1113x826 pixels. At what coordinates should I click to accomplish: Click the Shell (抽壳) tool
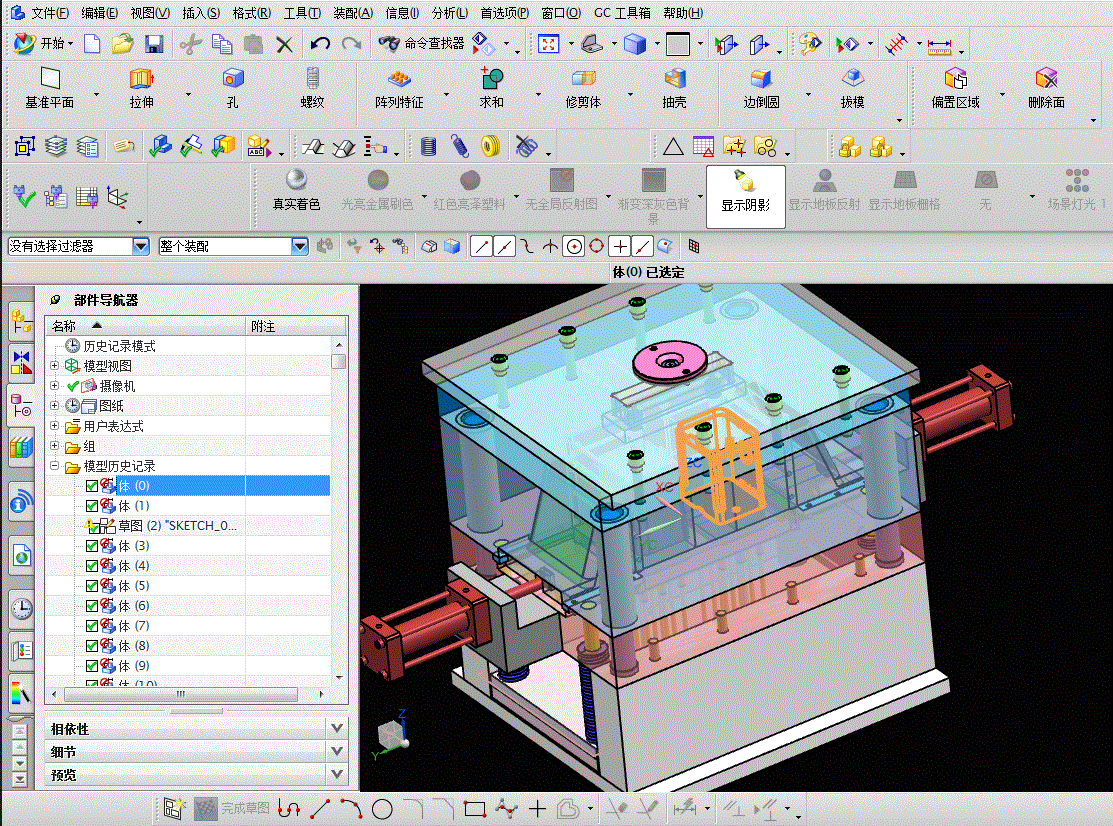tap(674, 88)
